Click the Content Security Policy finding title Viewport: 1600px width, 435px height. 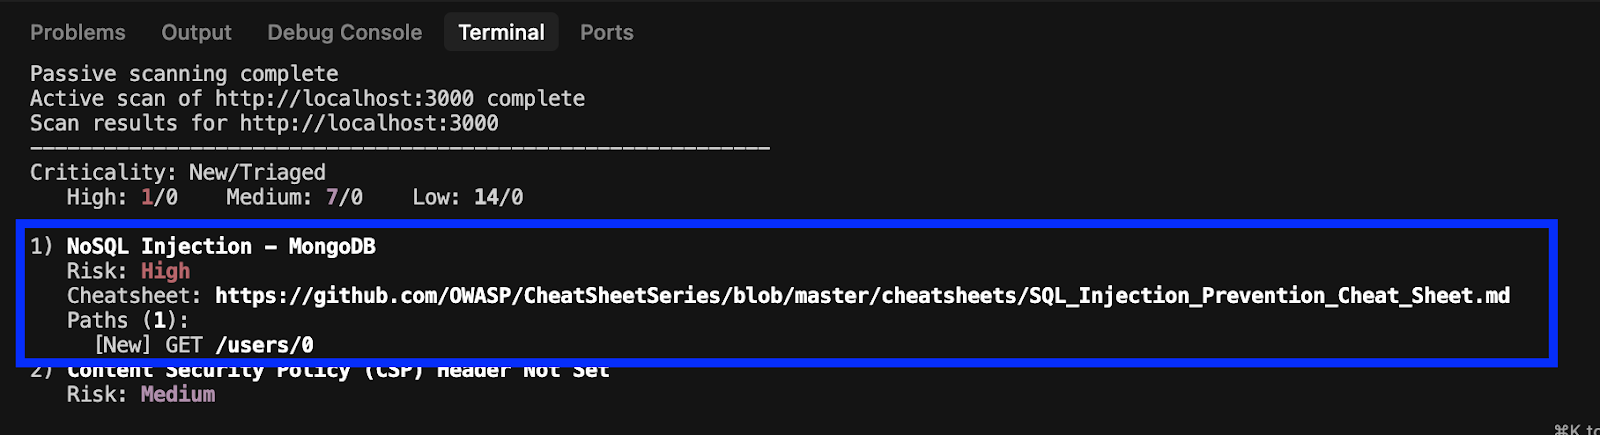tap(338, 370)
